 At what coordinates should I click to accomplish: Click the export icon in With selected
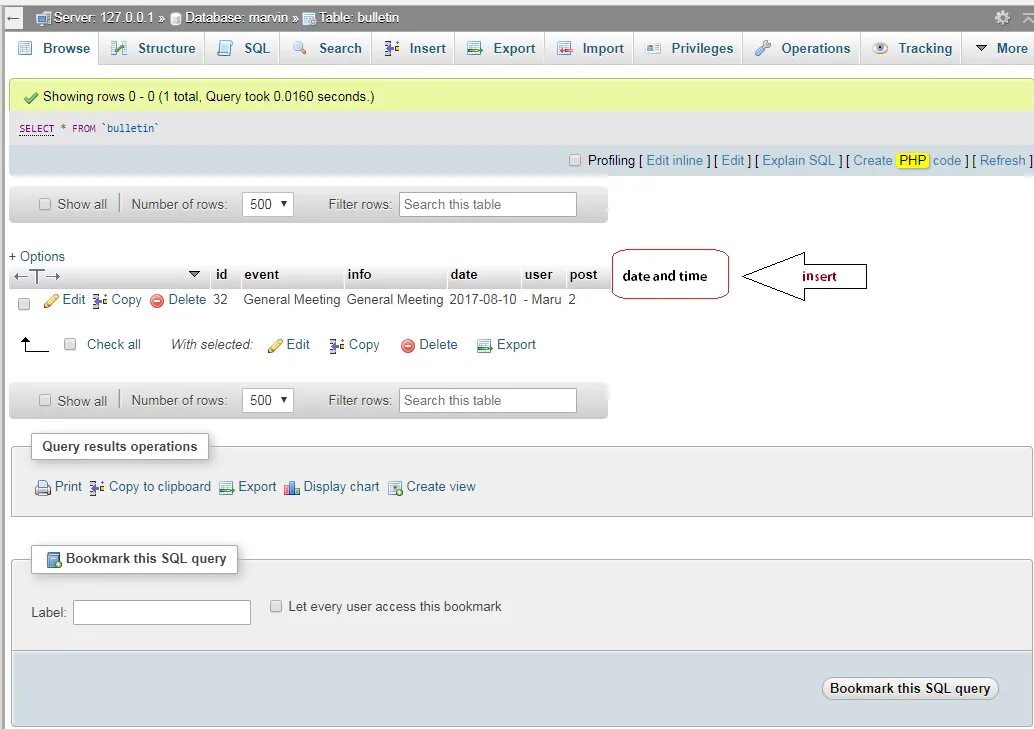coord(485,346)
